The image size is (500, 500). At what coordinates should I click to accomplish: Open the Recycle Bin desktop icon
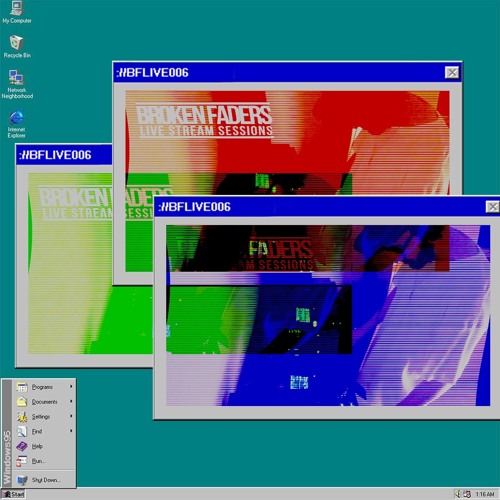[x=17, y=46]
